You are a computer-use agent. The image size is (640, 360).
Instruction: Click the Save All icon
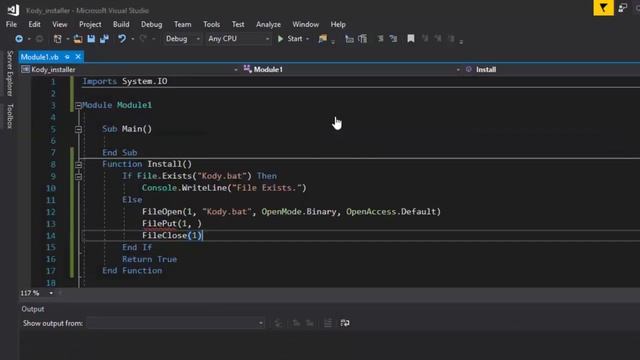104,39
